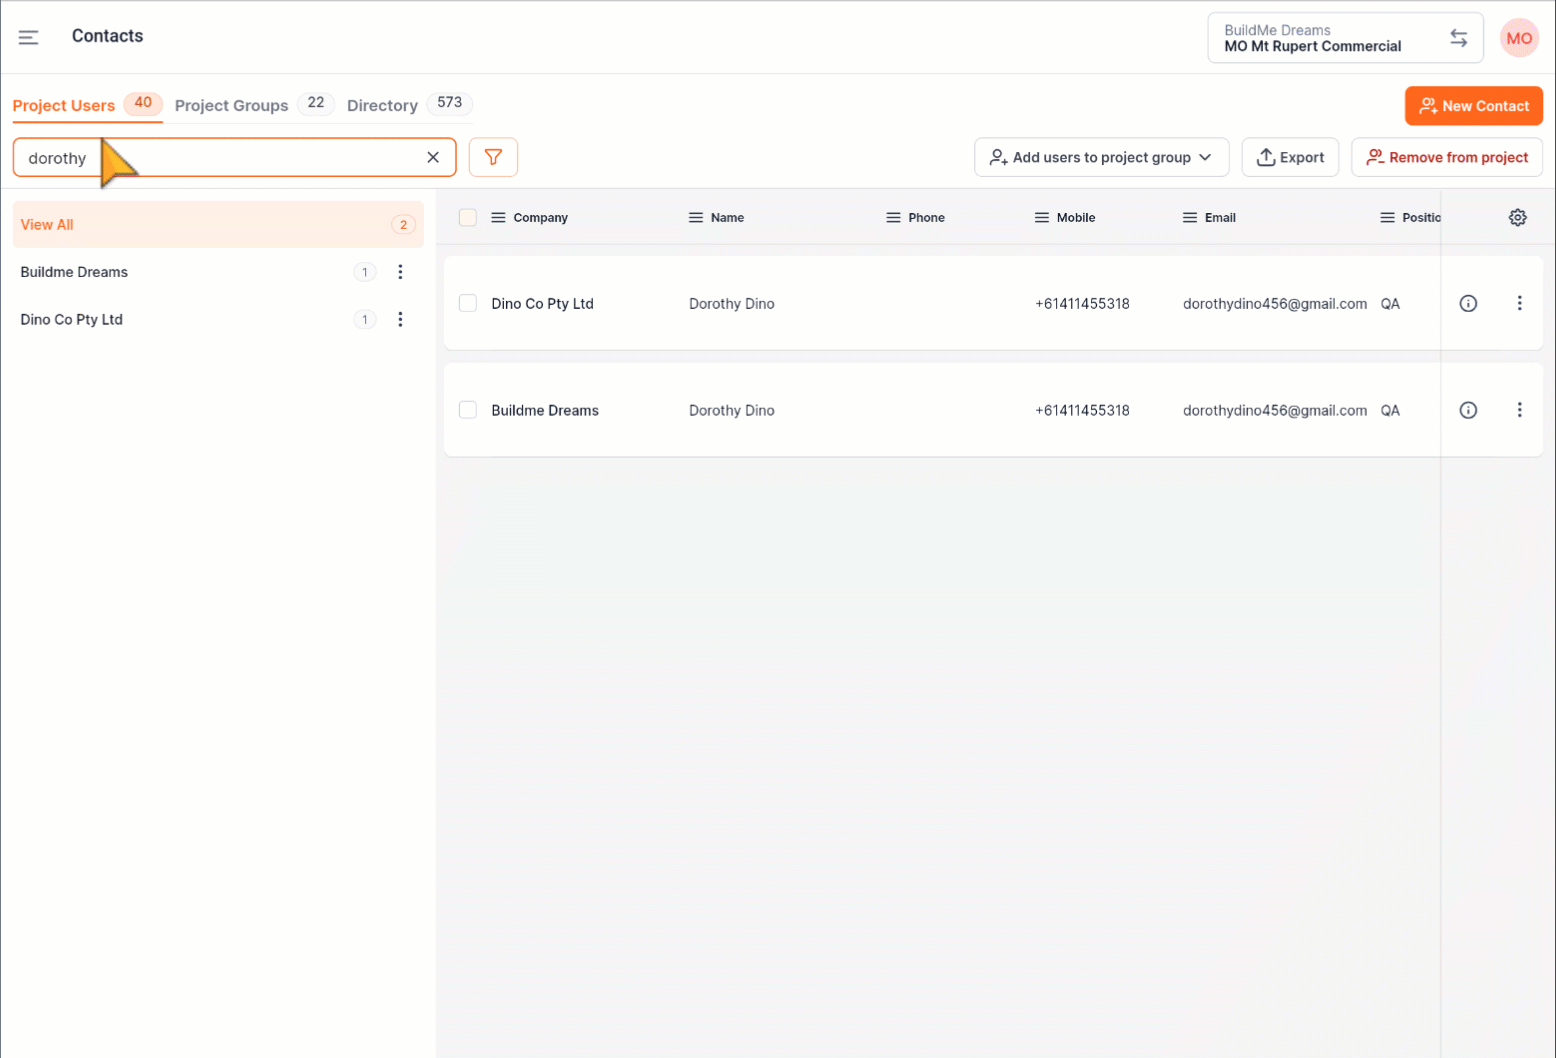The image size is (1556, 1058).
Task: Open table column settings gear
Action: tap(1517, 217)
